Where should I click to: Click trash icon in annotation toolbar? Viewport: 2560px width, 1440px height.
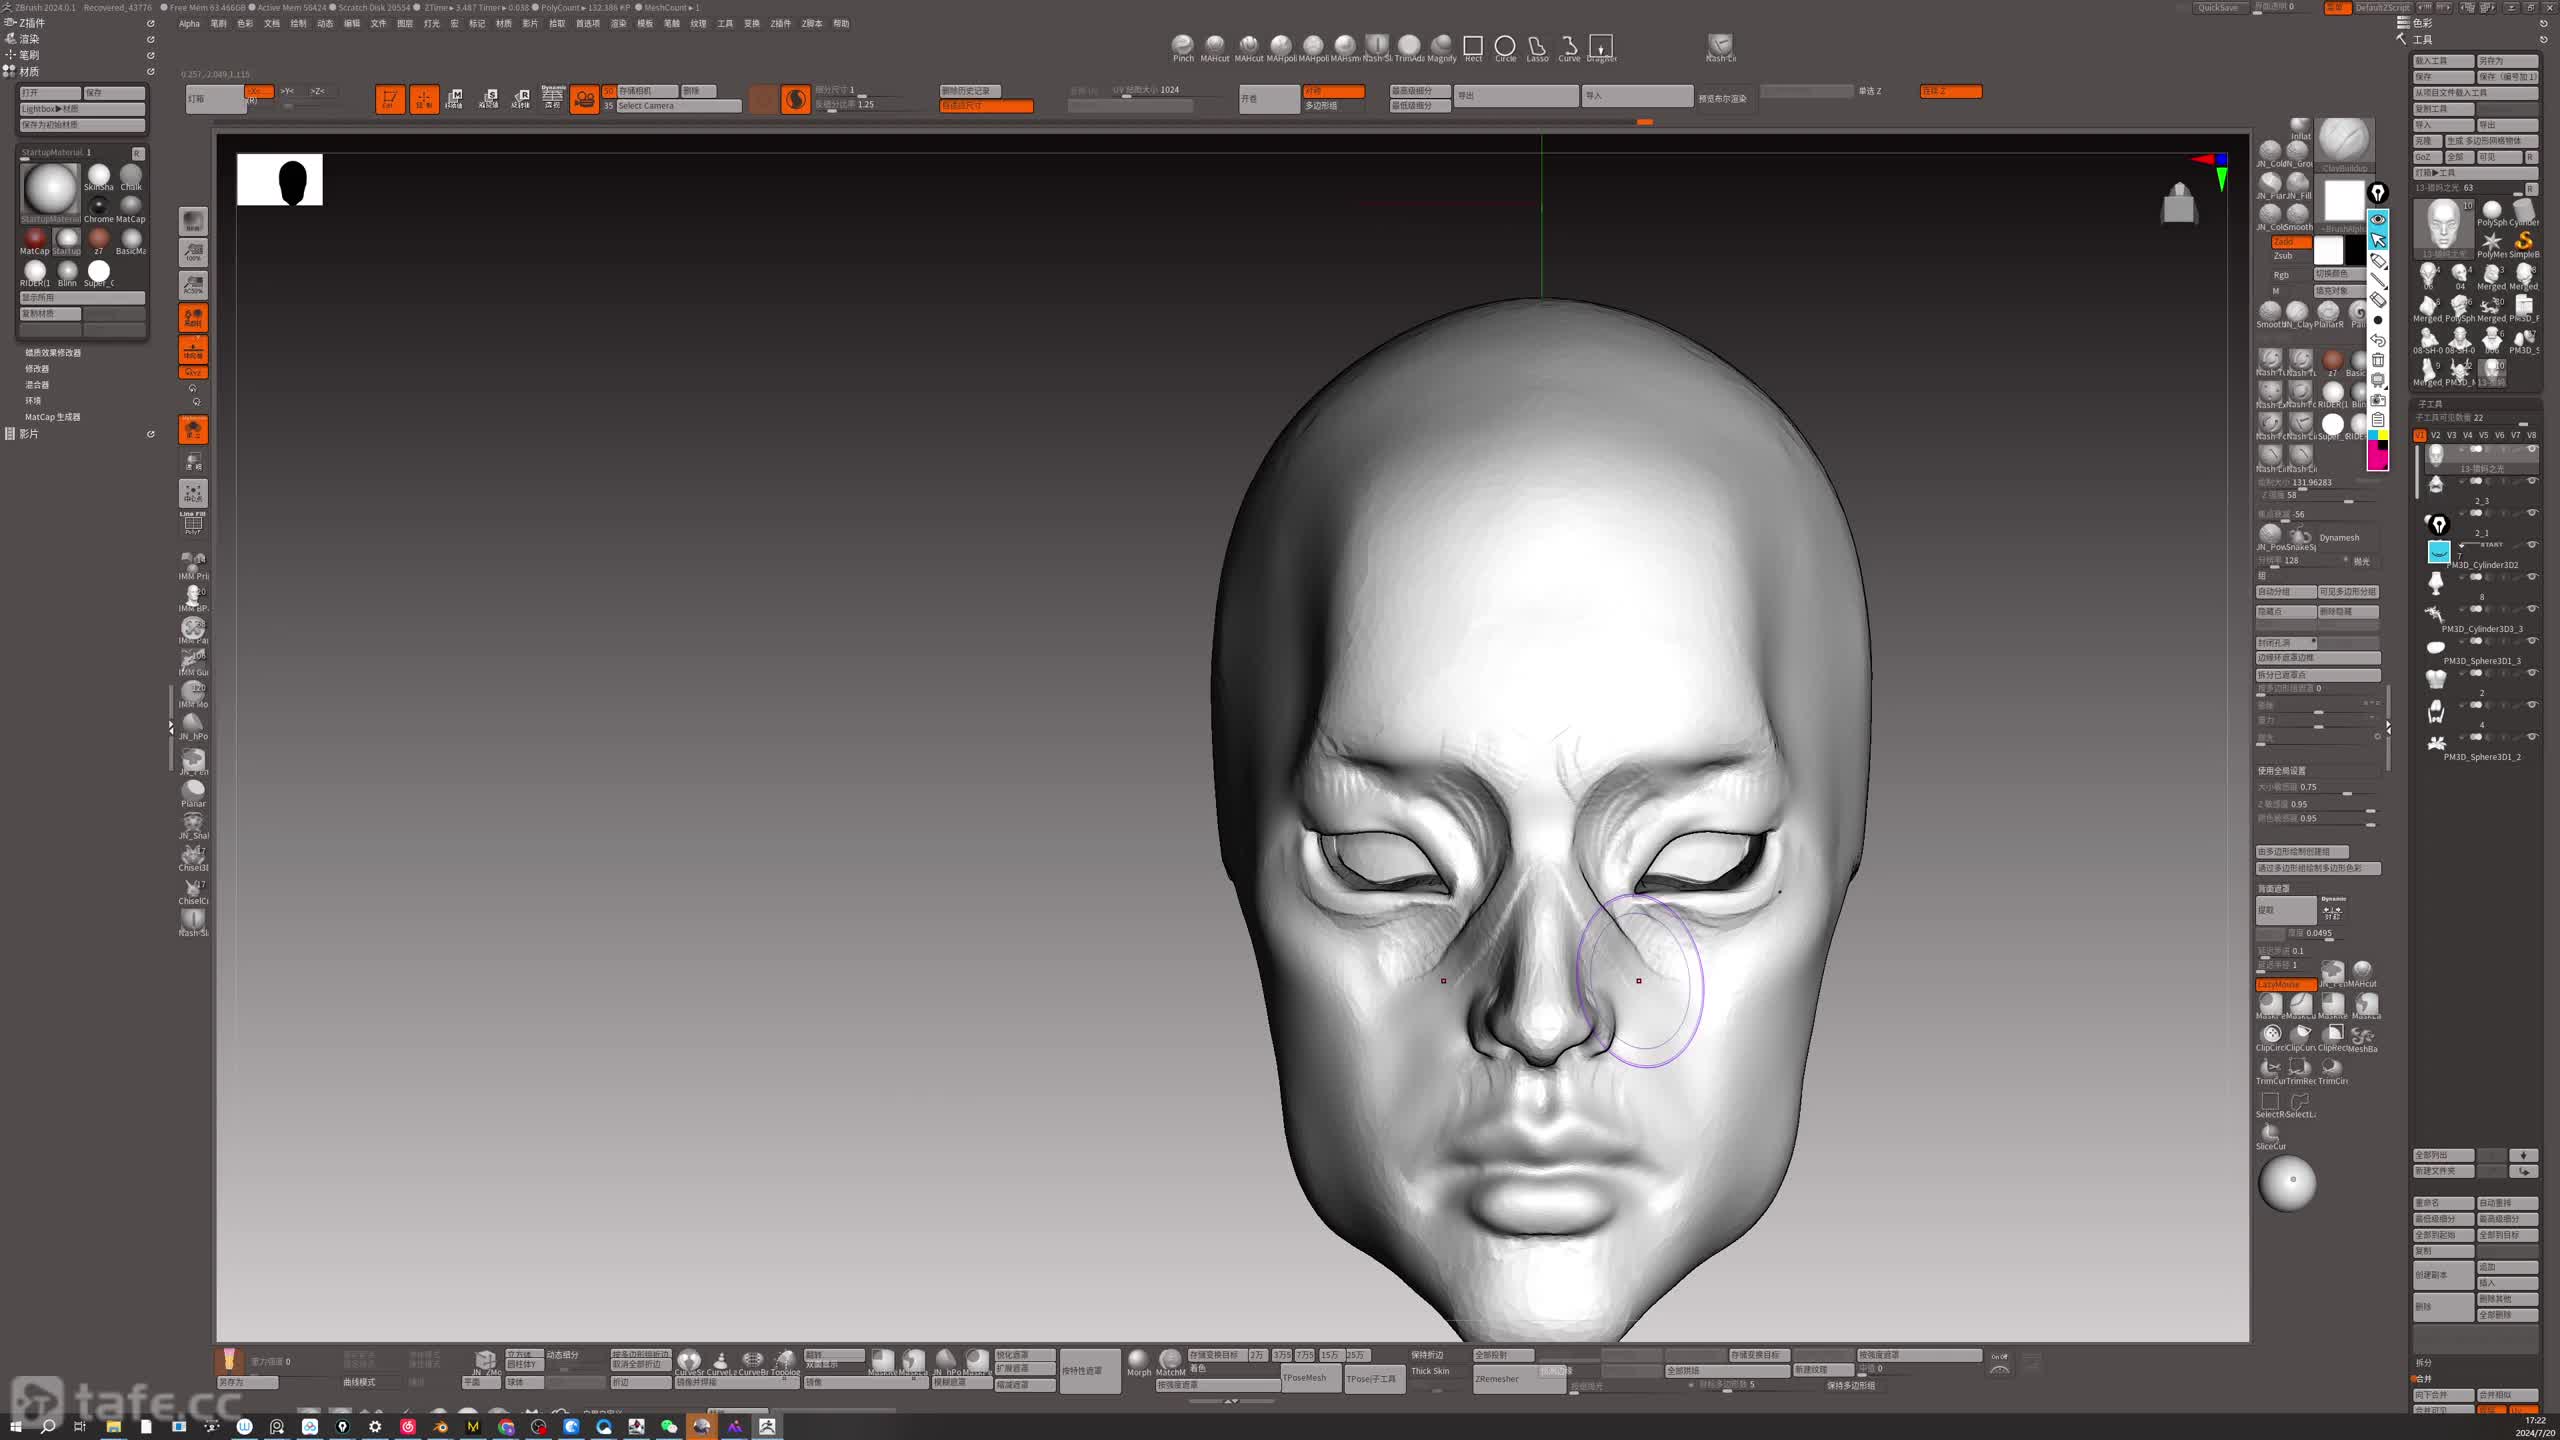2378,360
